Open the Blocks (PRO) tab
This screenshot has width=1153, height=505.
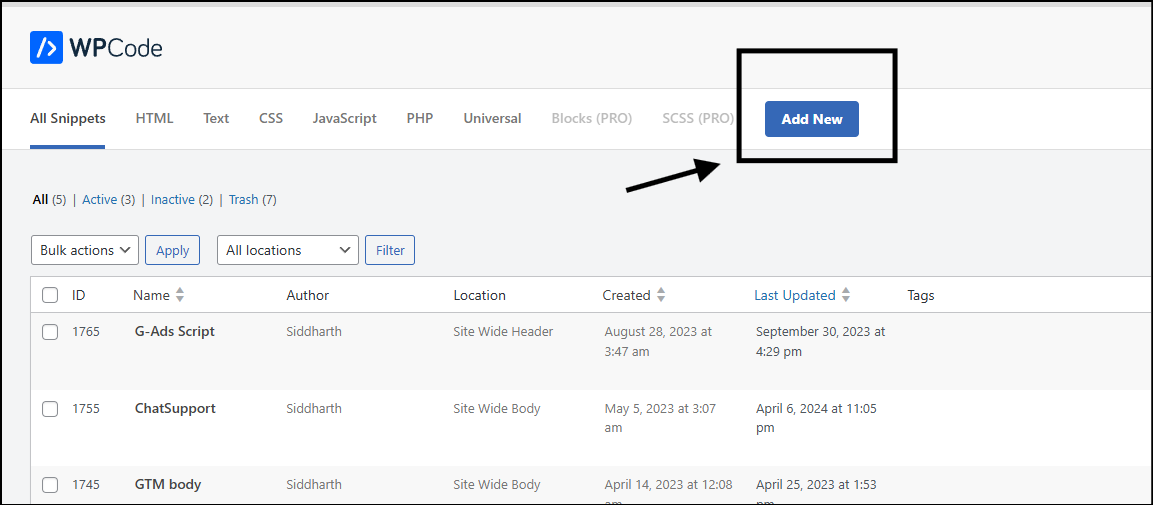click(592, 118)
